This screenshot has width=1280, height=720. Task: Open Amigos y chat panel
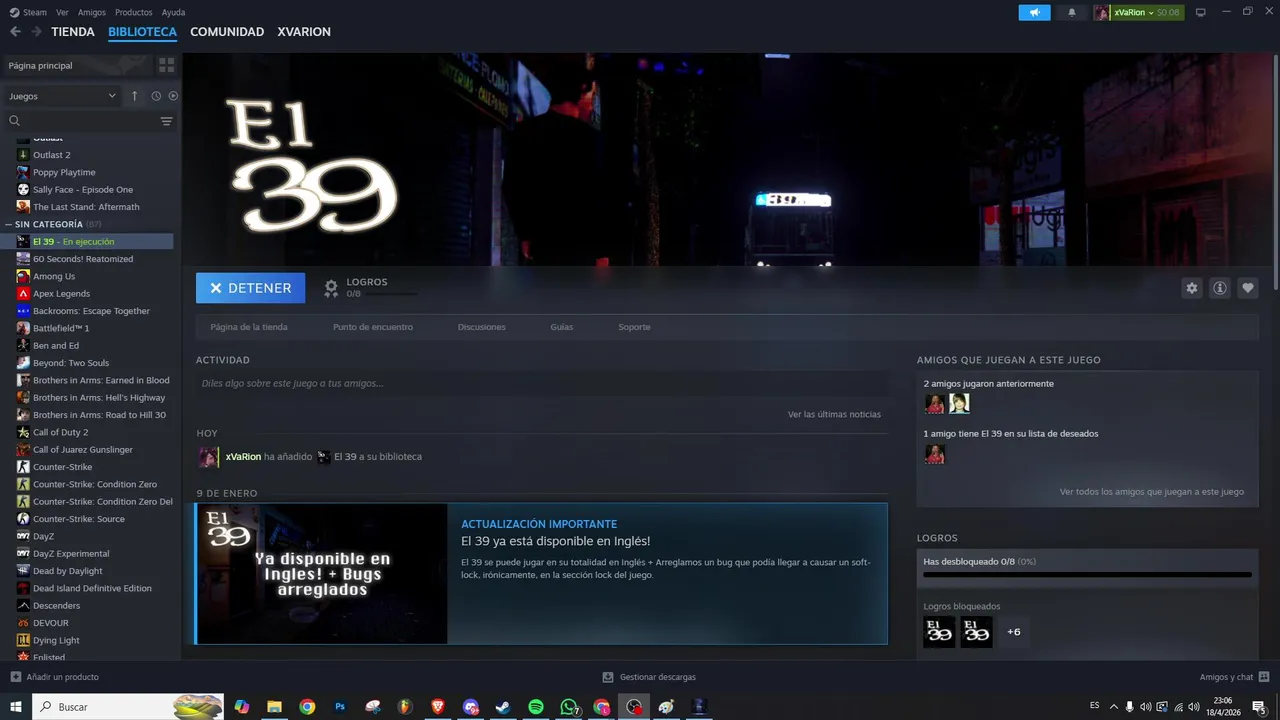(x=1235, y=677)
